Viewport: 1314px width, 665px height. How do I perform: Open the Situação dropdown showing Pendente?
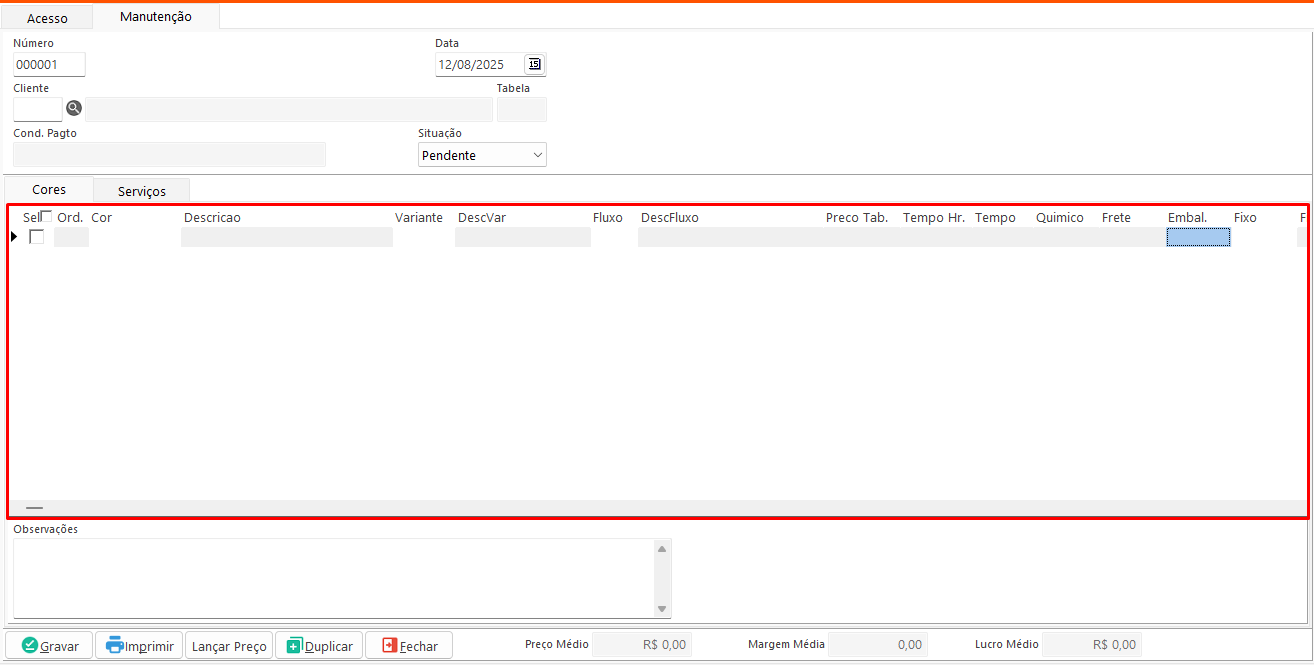click(482, 155)
